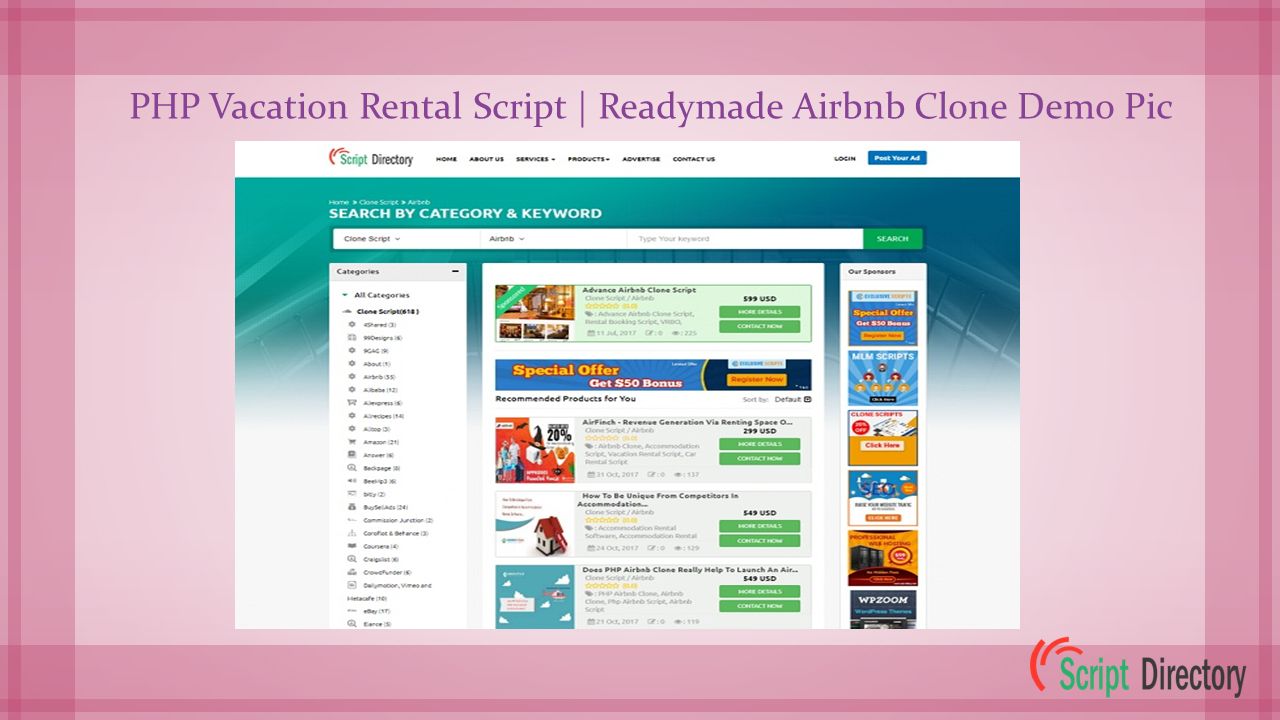Click the gear icon beside About (1)
The image size is (1280, 720).
pos(352,364)
